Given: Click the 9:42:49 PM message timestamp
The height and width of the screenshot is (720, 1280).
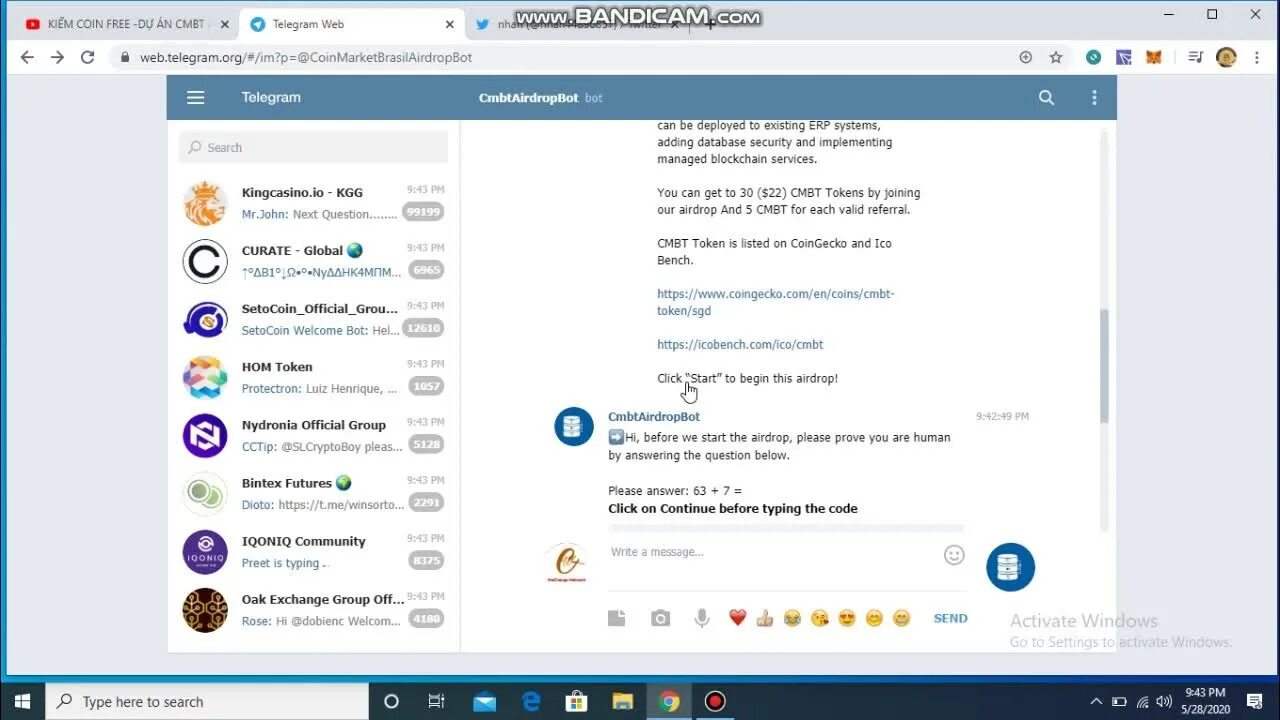Looking at the screenshot, I should coord(1002,416).
